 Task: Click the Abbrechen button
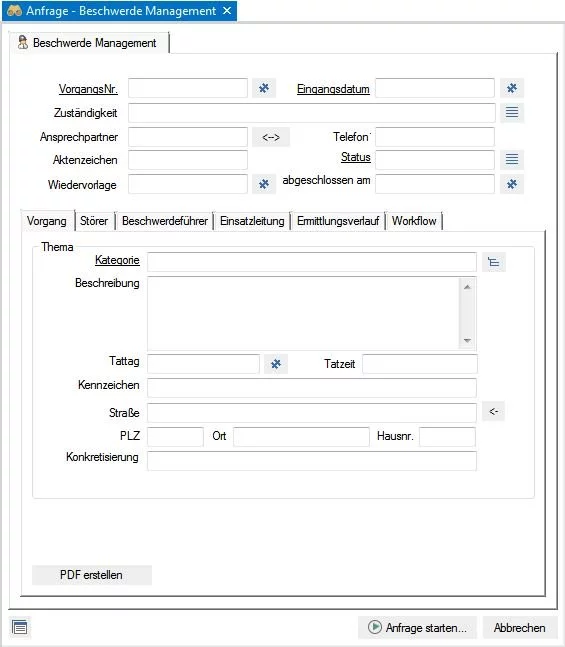coord(520,628)
